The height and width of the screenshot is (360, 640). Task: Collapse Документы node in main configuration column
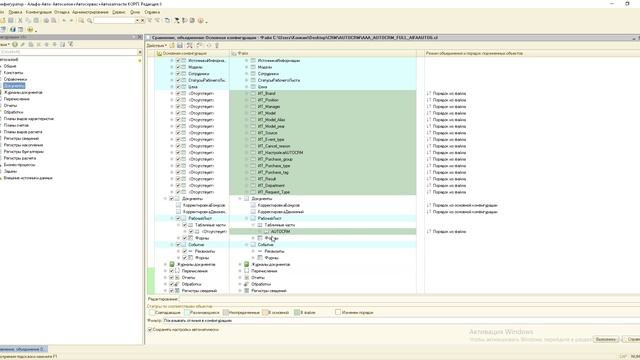click(165, 198)
